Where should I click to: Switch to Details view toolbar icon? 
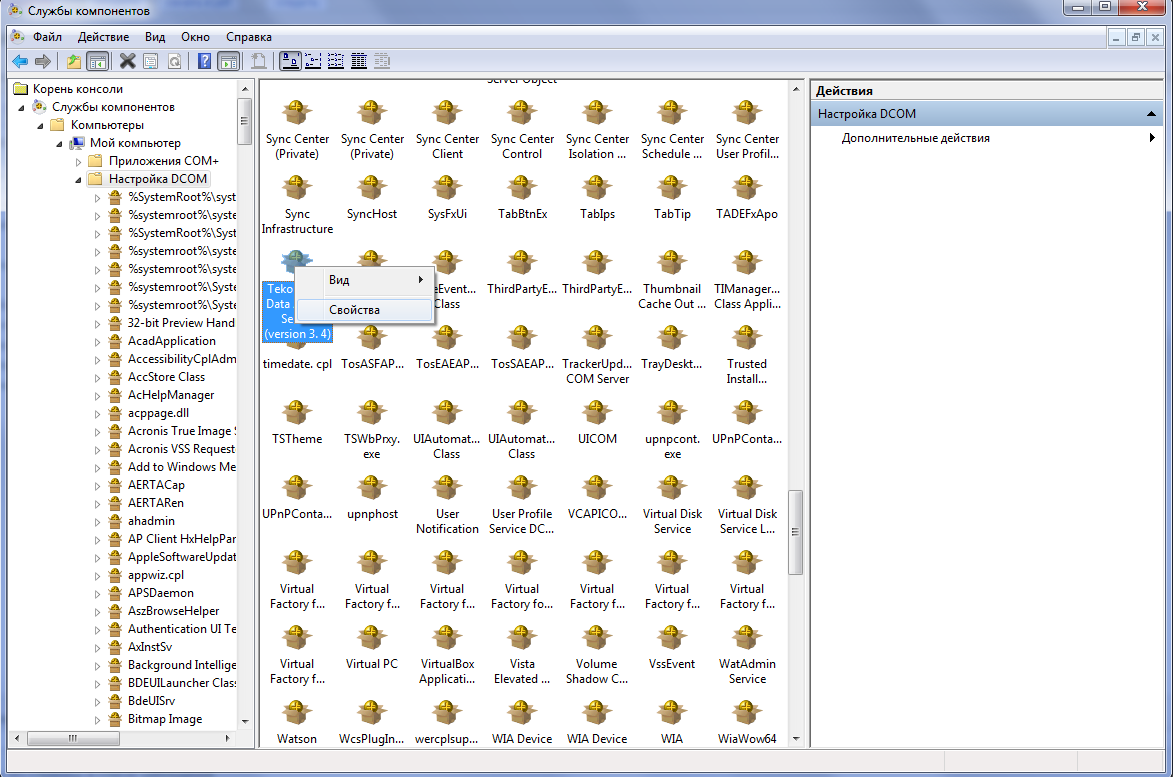[x=359, y=61]
